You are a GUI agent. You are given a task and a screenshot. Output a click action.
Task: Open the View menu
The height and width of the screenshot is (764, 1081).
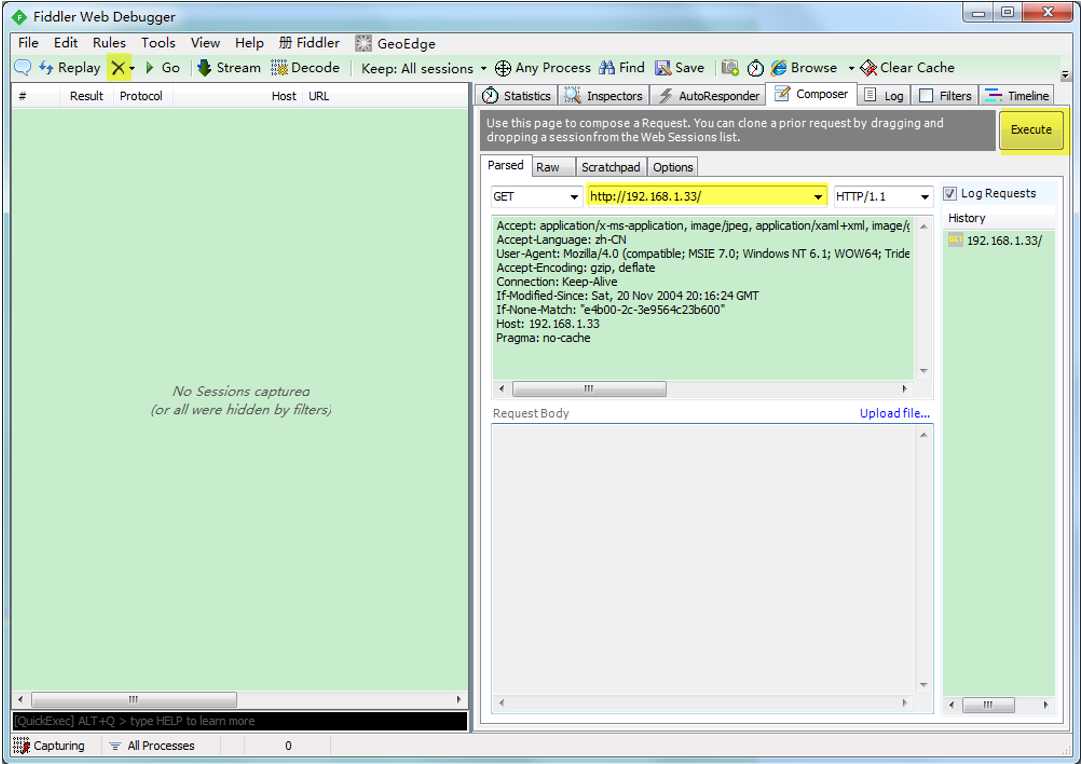tap(205, 43)
